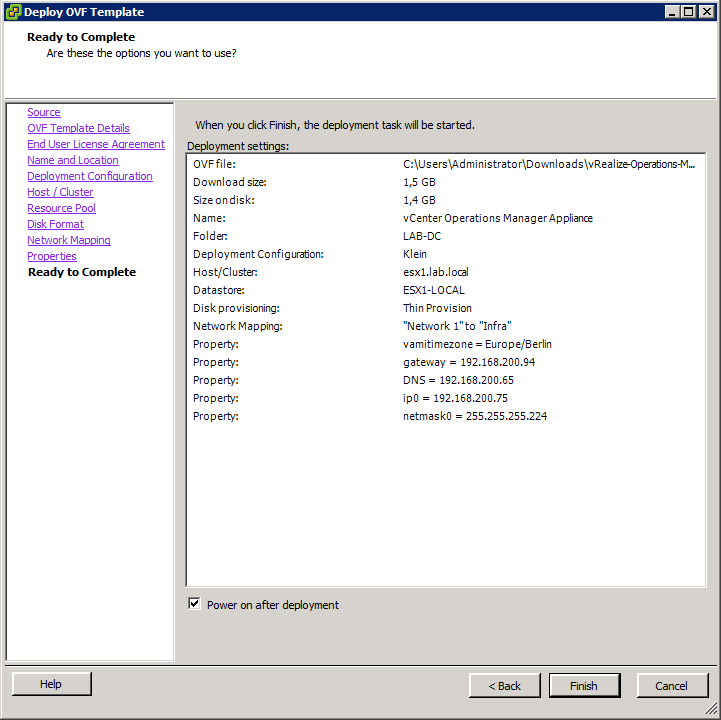Select the DNS 192.168.200.65 property

(458, 380)
